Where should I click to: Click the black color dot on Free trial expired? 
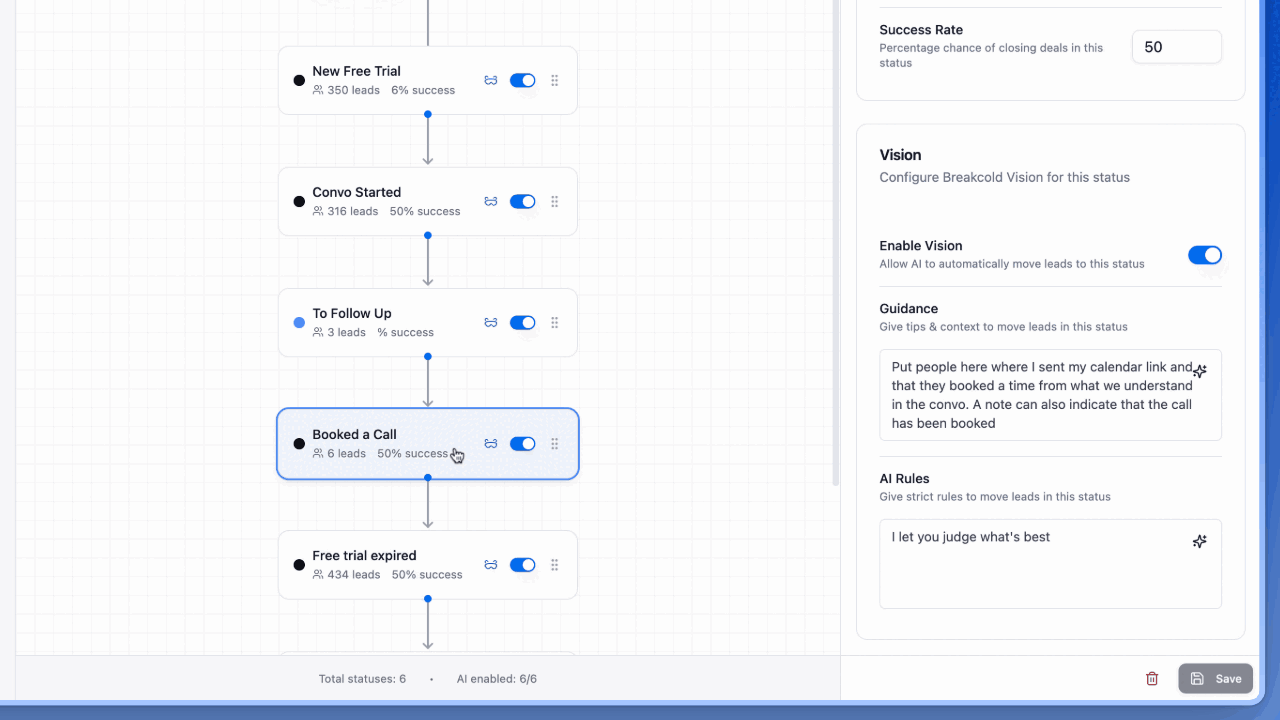(299, 565)
